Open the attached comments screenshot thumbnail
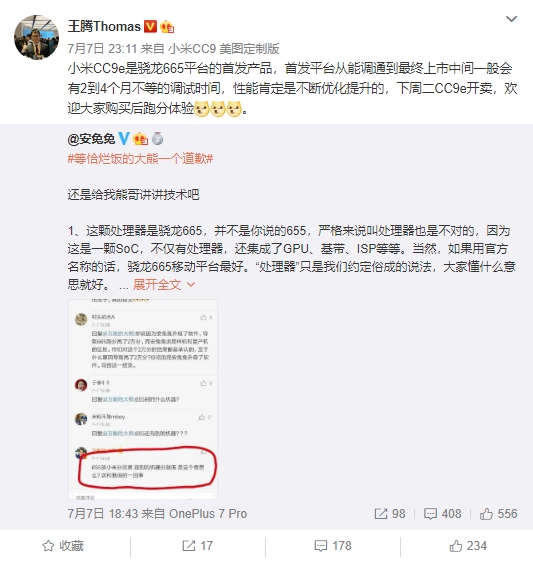Screen dimensions: 533x563 click(143, 399)
